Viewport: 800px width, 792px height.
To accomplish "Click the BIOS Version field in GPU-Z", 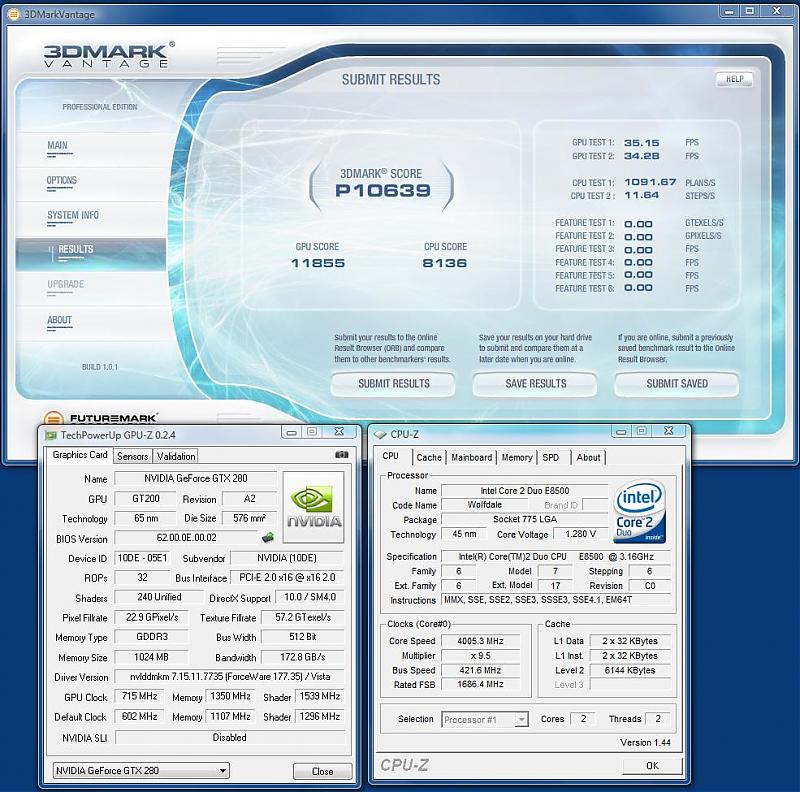I will pyautogui.click(x=186, y=537).
